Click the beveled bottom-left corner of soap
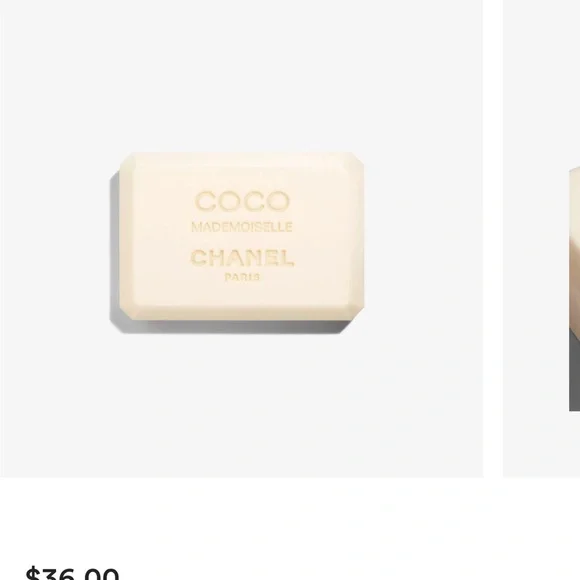 click(x=128, y=311)
